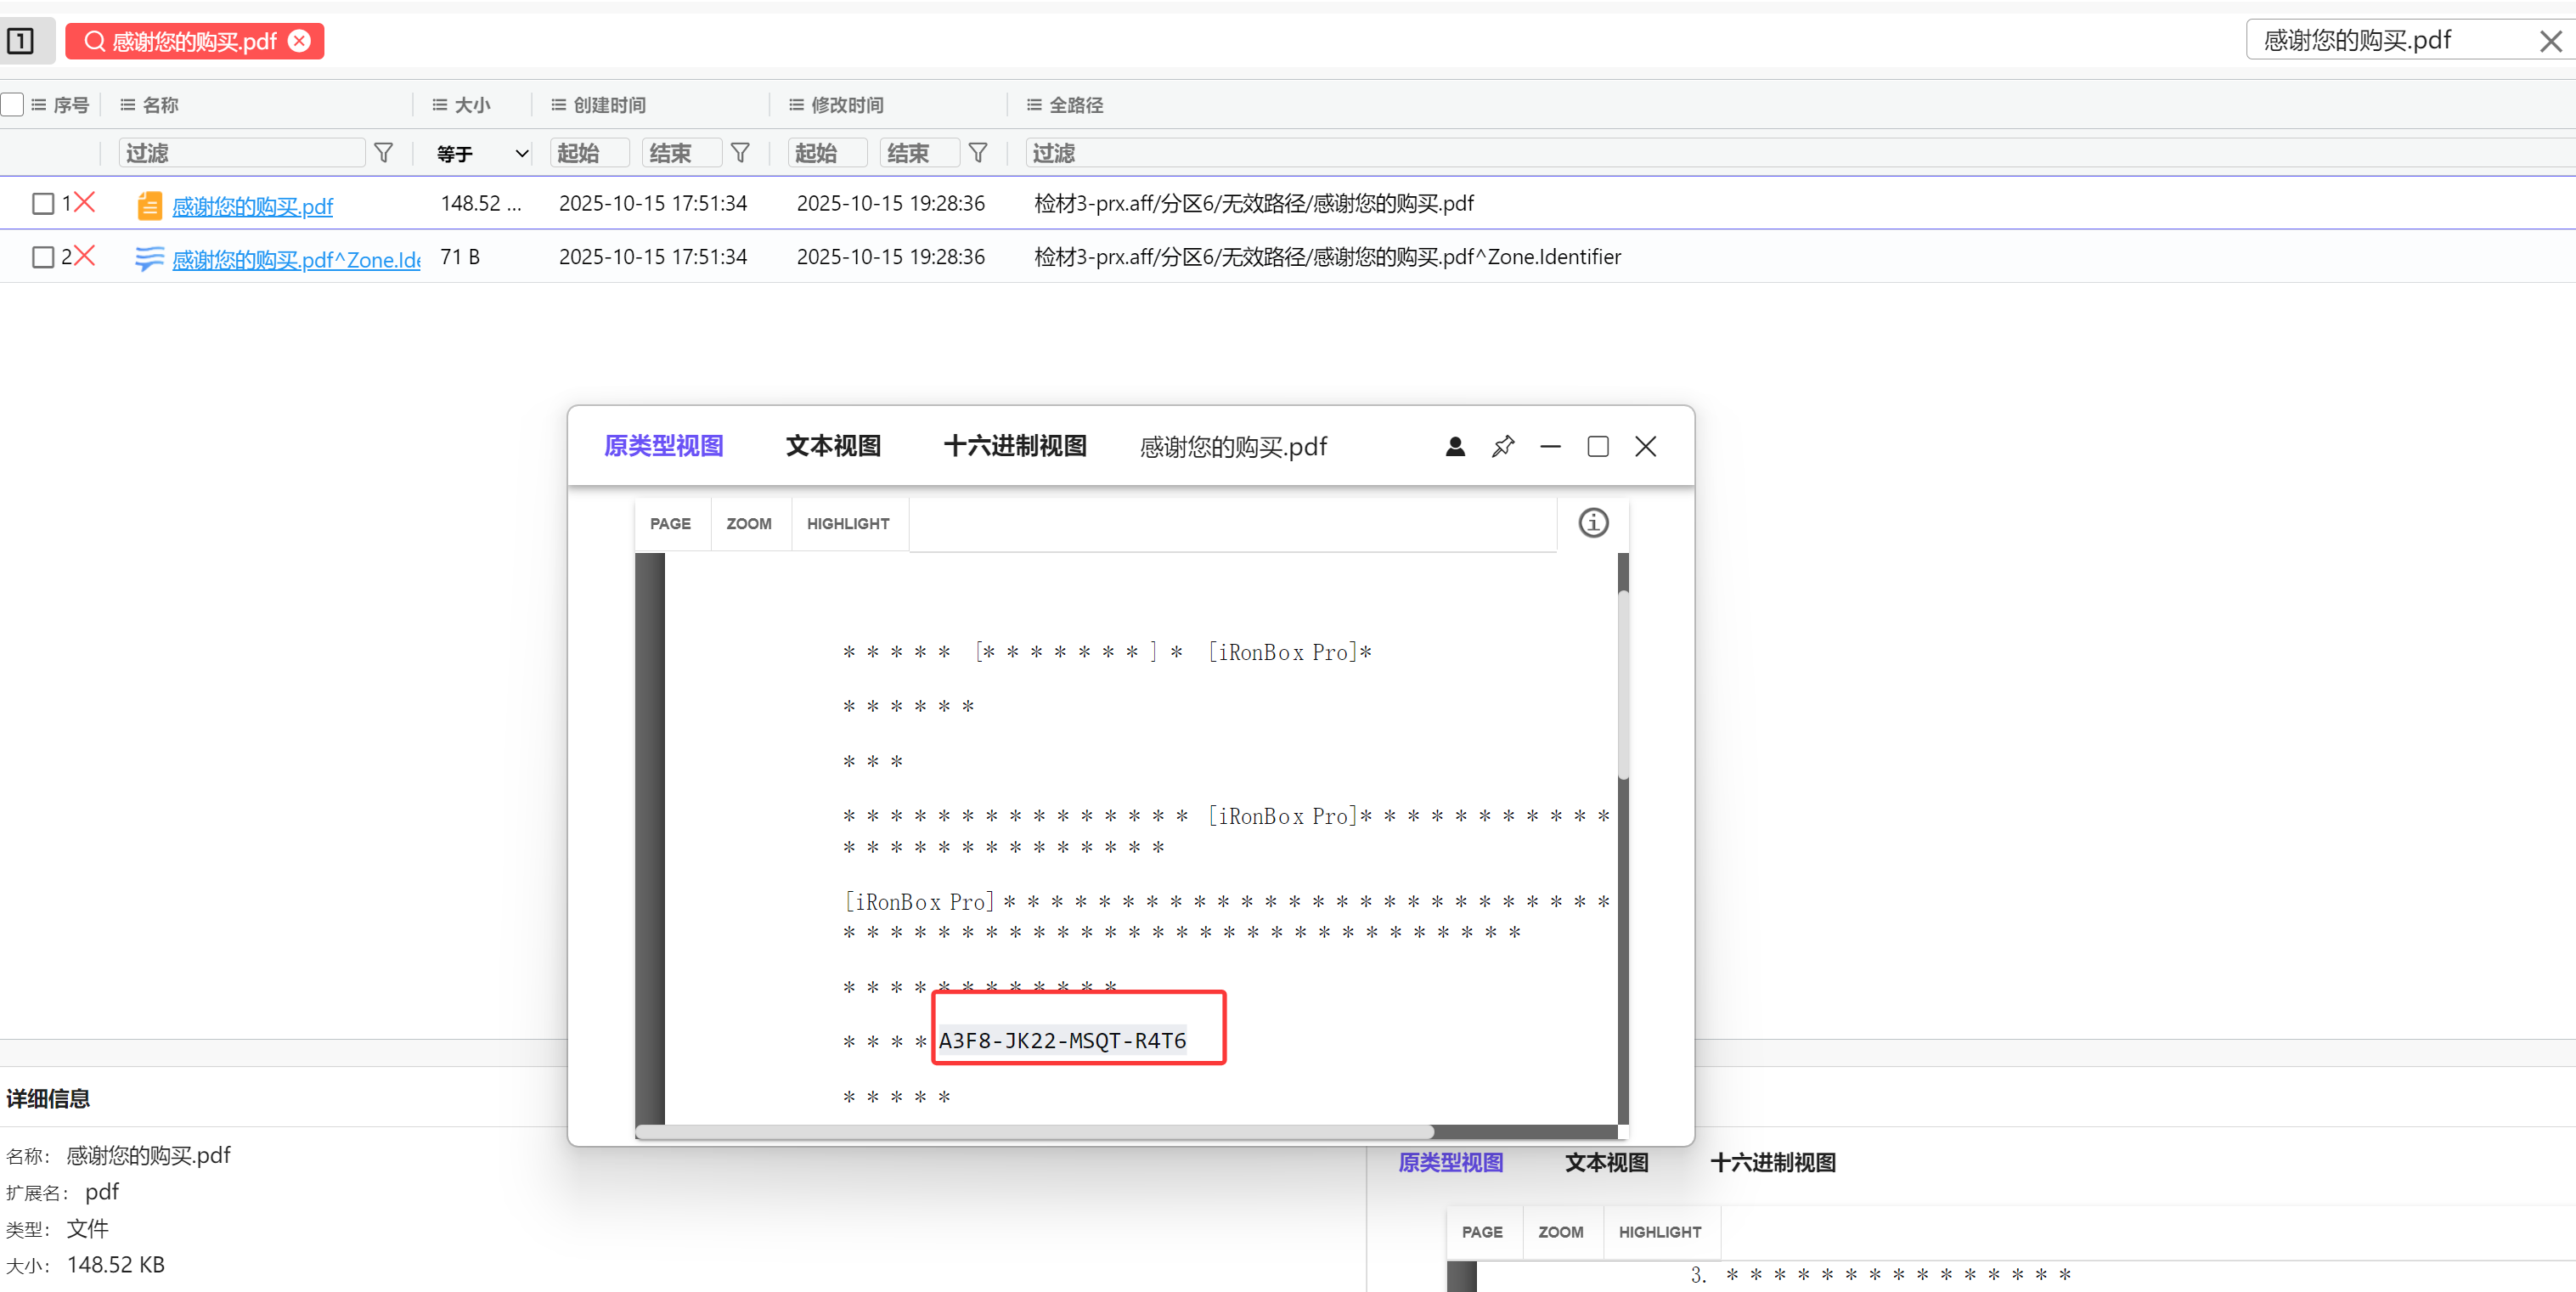Click the creation time filter funnel icon
Viewport: 2576px width, 1292px height.
click(x=740, y=153)
